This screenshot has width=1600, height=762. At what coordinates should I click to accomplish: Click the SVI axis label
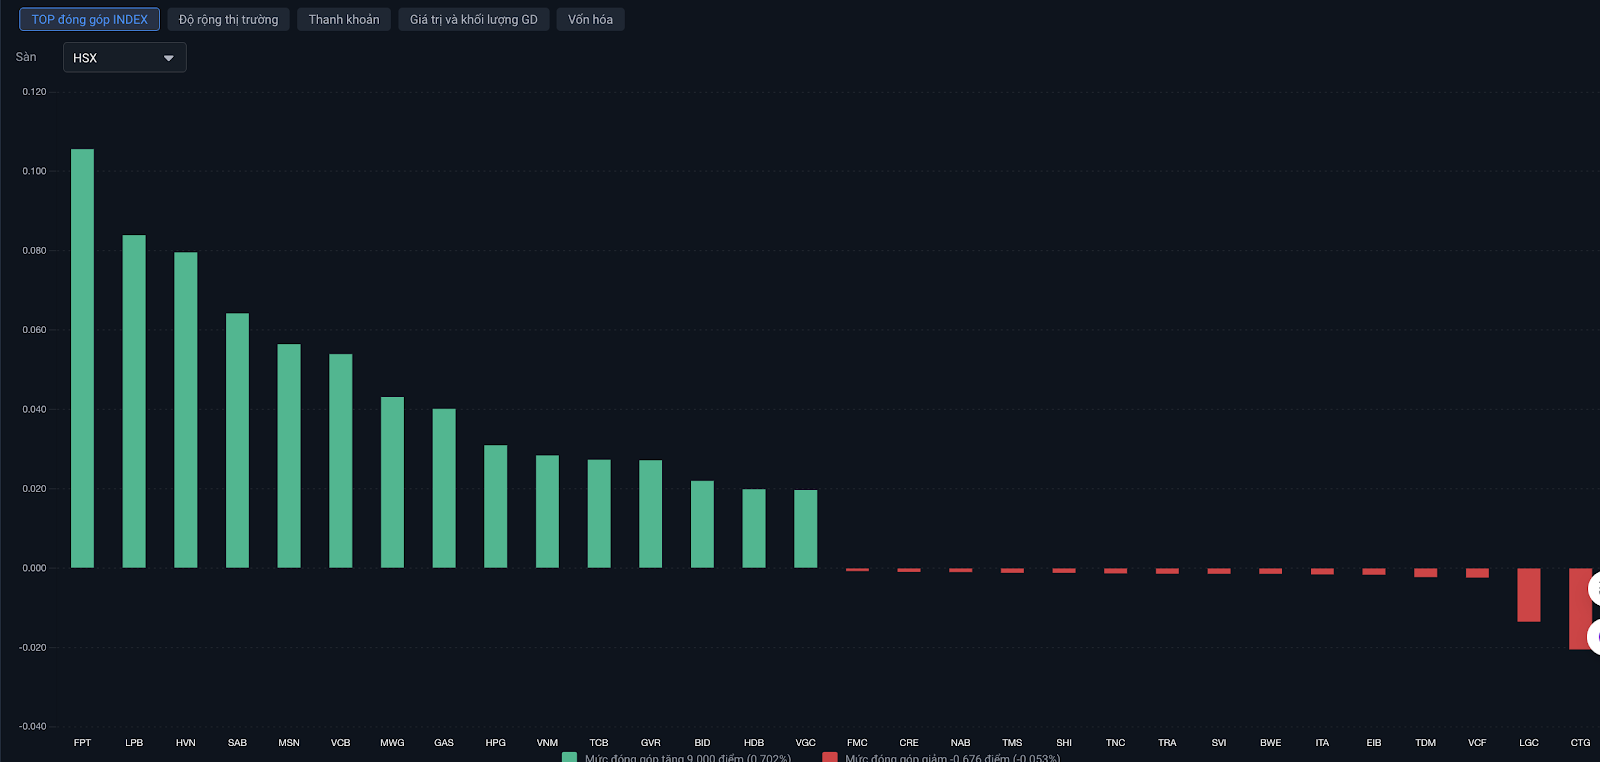tap(1219, 743)
